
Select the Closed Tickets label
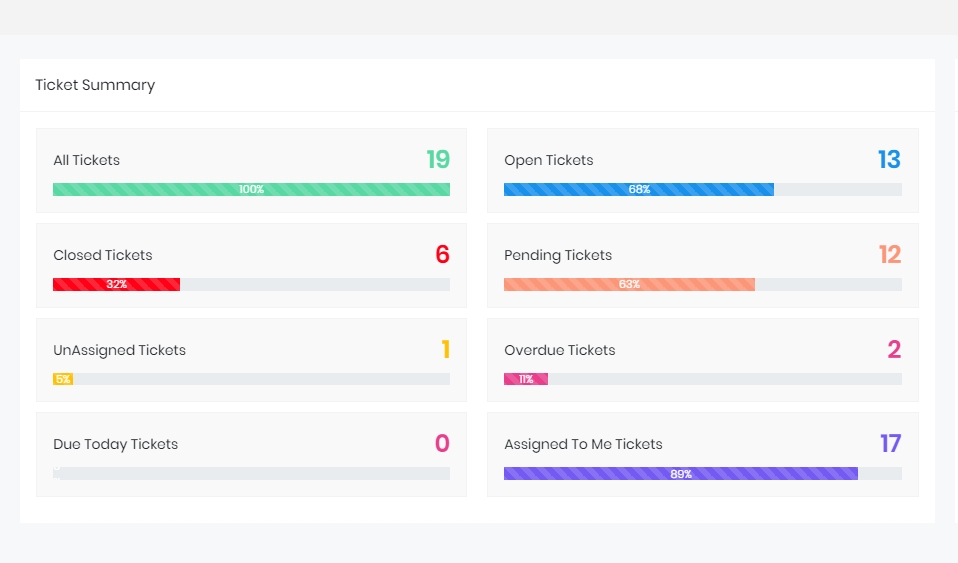pos(102,255)
